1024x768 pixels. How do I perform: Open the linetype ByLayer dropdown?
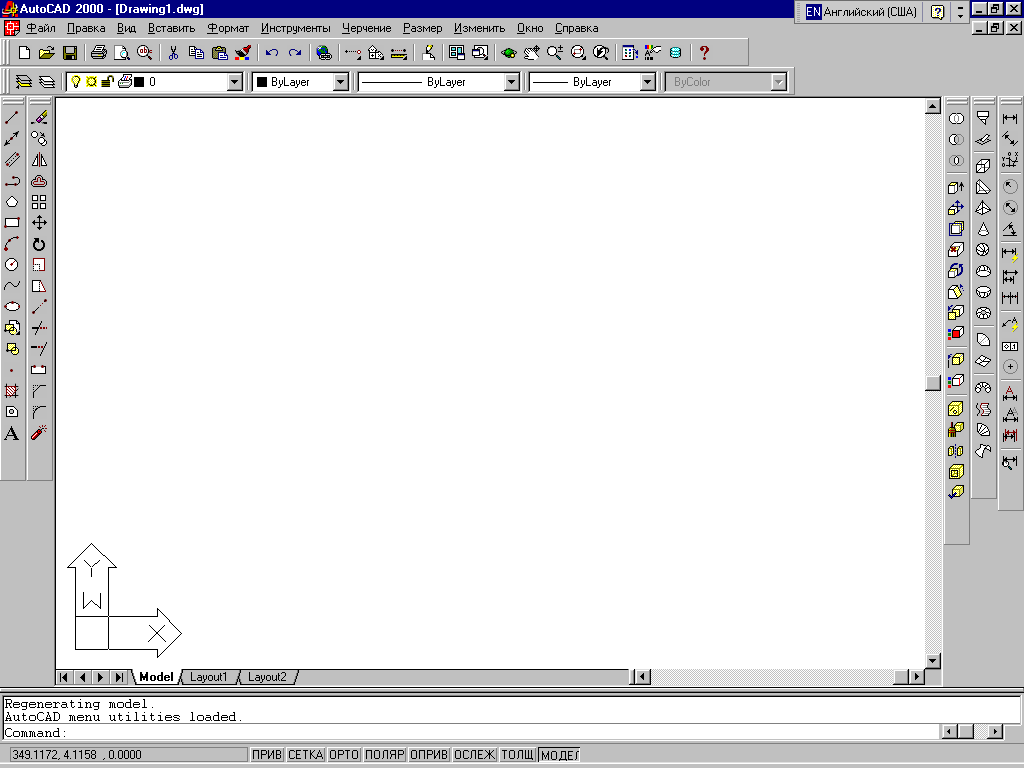click(x=512, y=82)
